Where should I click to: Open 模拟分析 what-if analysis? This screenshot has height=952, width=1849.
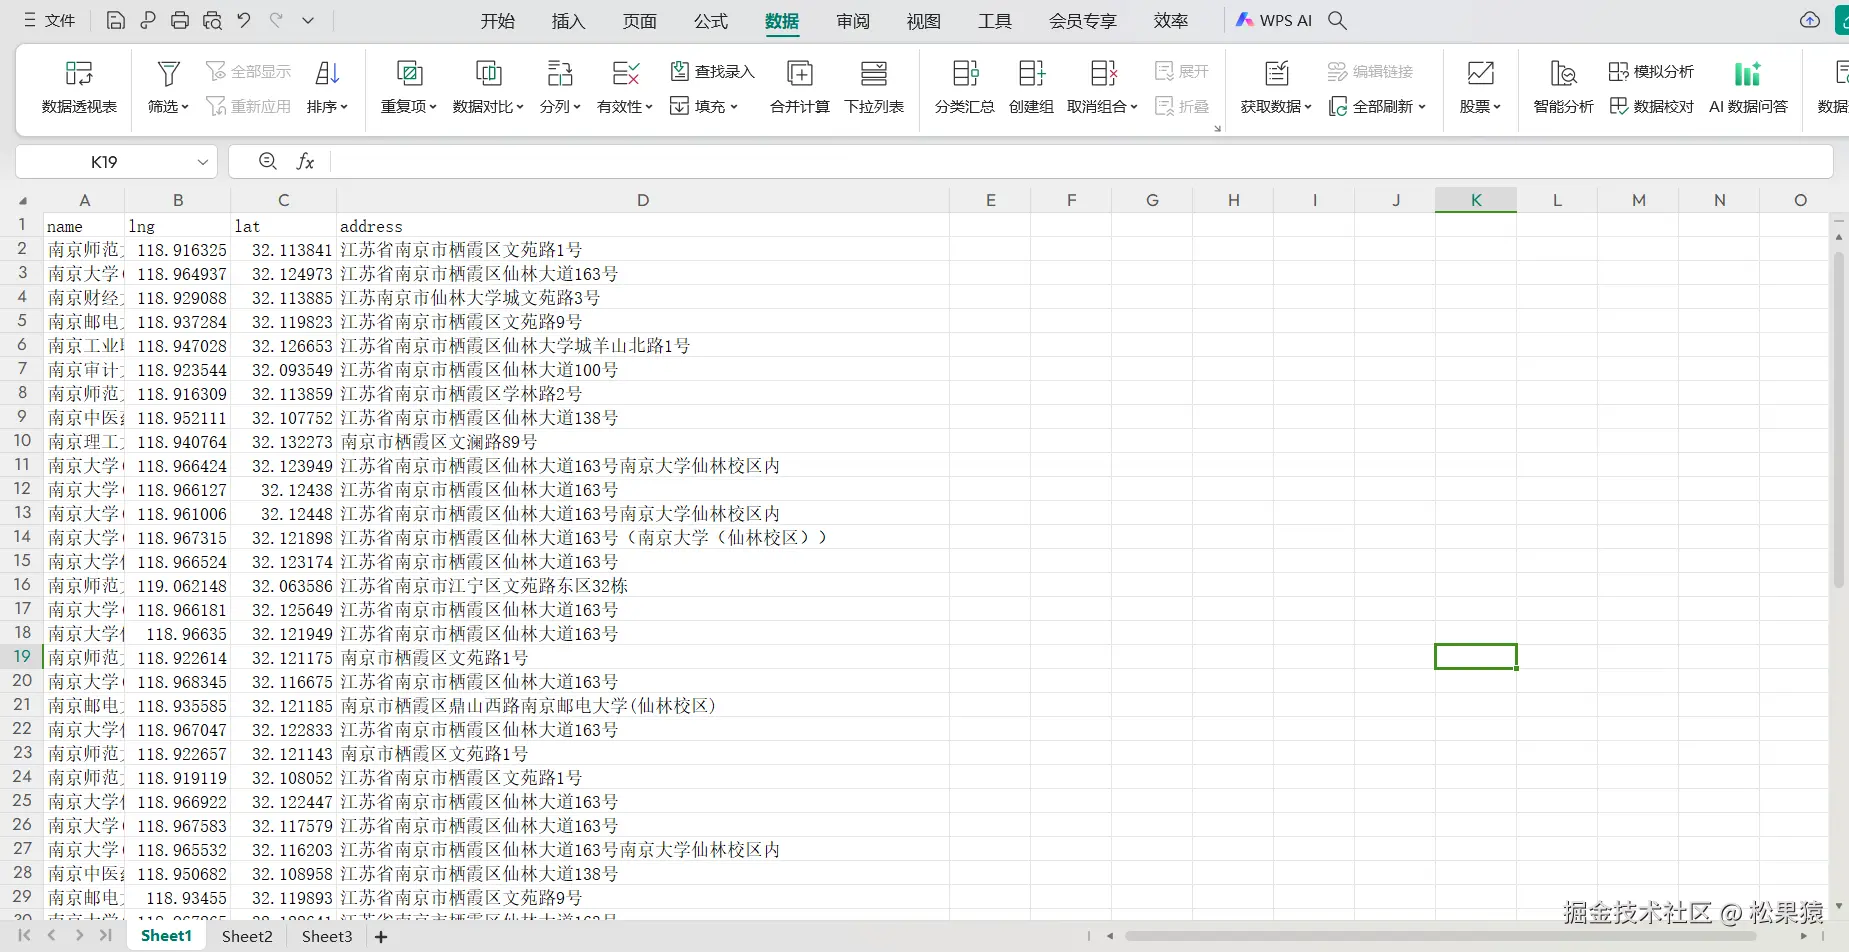[x=1651, y=71]
